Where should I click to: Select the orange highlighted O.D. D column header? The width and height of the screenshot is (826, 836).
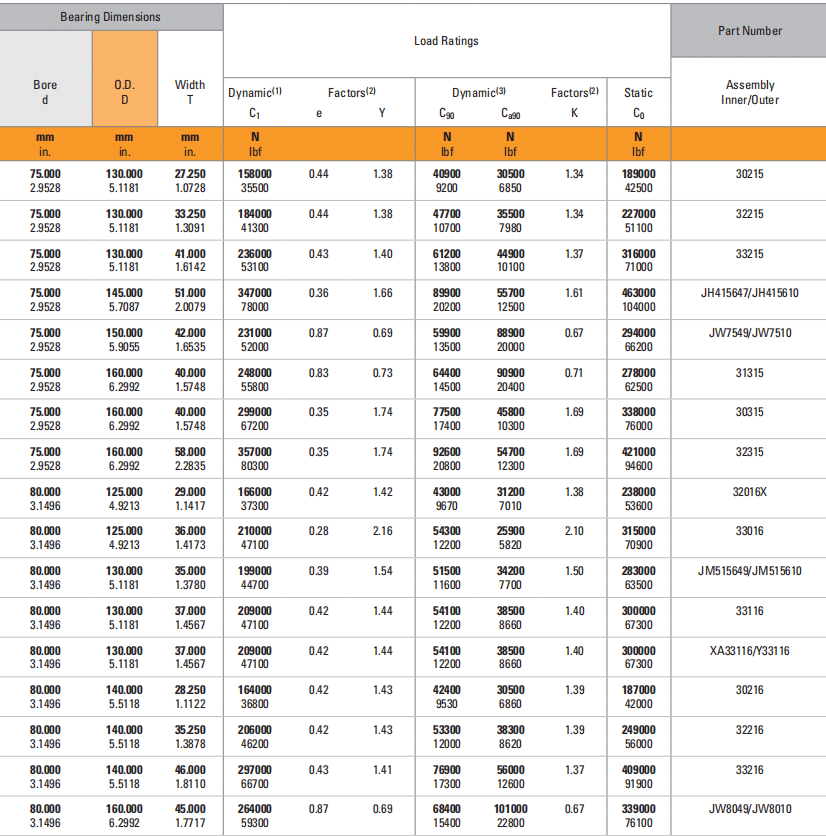point(124,92)
